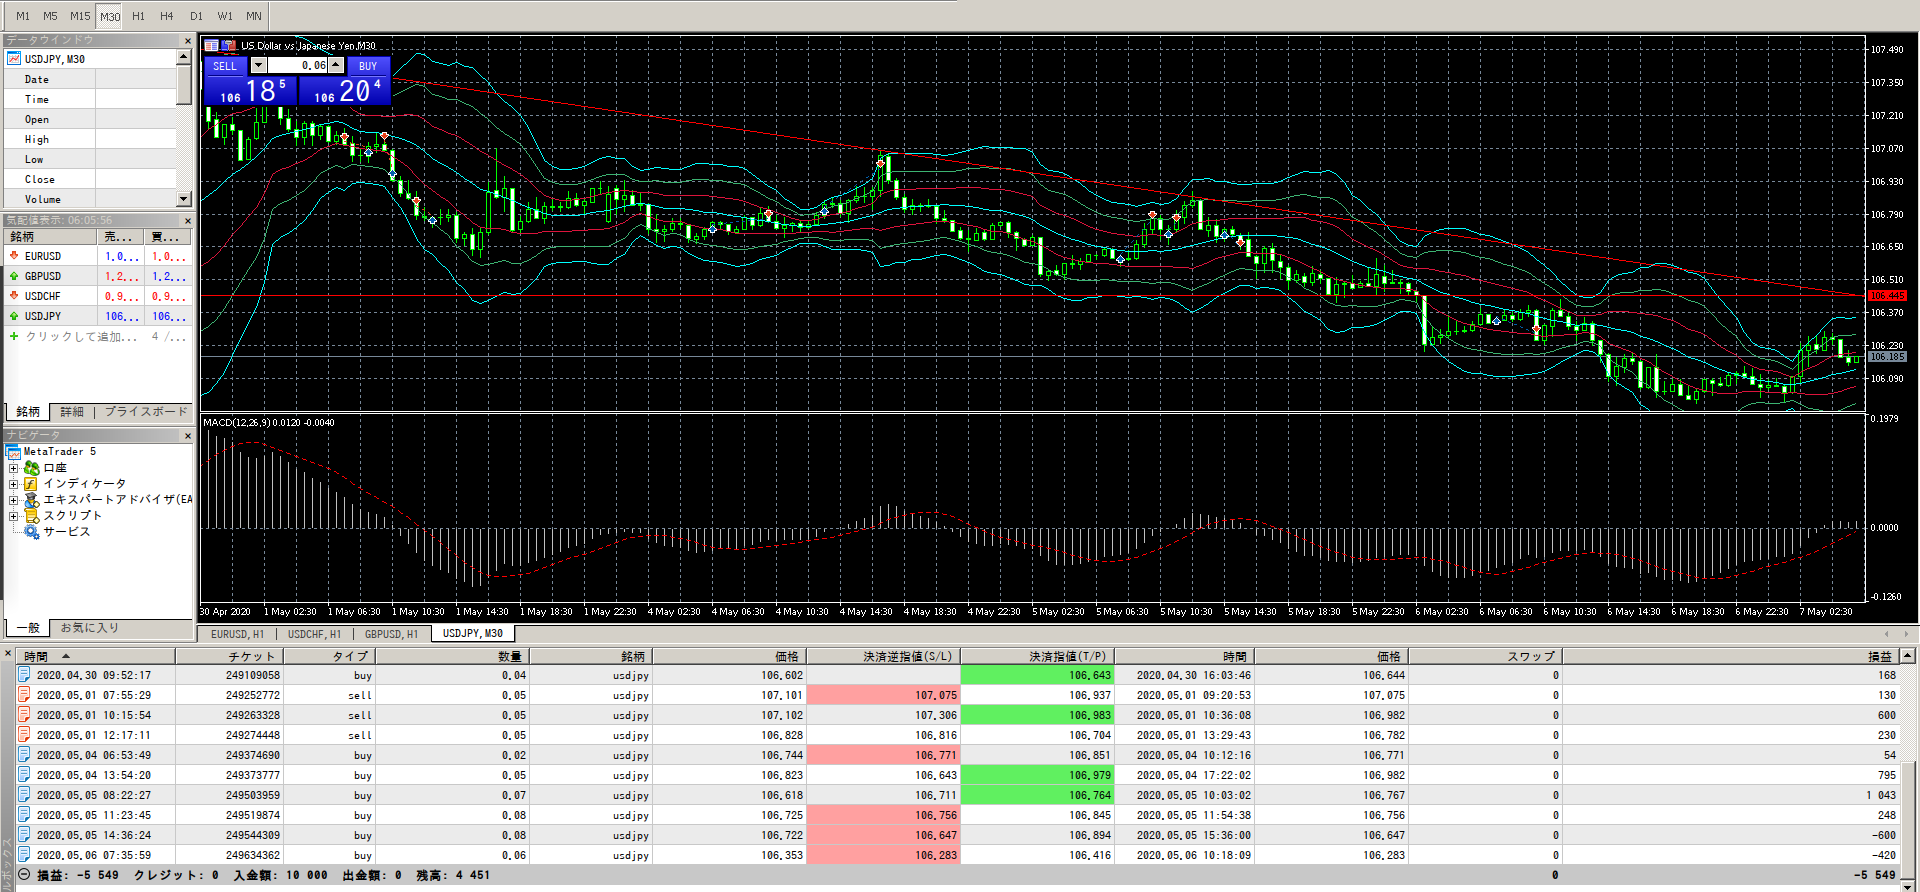
Task: Expand the 口座 tree node
Action: (x=14, y=468)
